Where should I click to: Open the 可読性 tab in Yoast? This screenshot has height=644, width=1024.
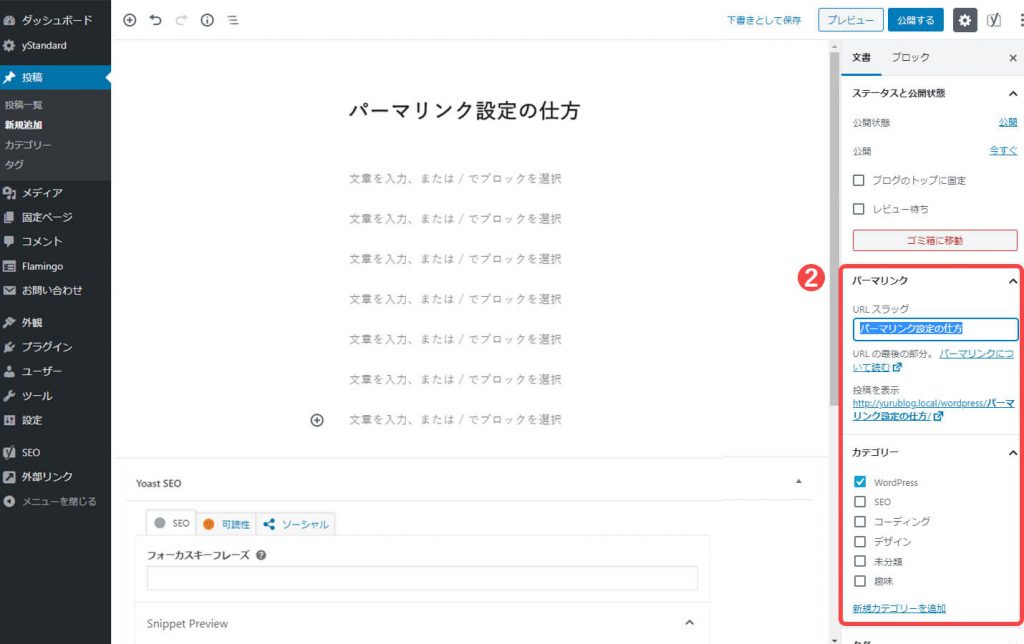tap(227, 524)
